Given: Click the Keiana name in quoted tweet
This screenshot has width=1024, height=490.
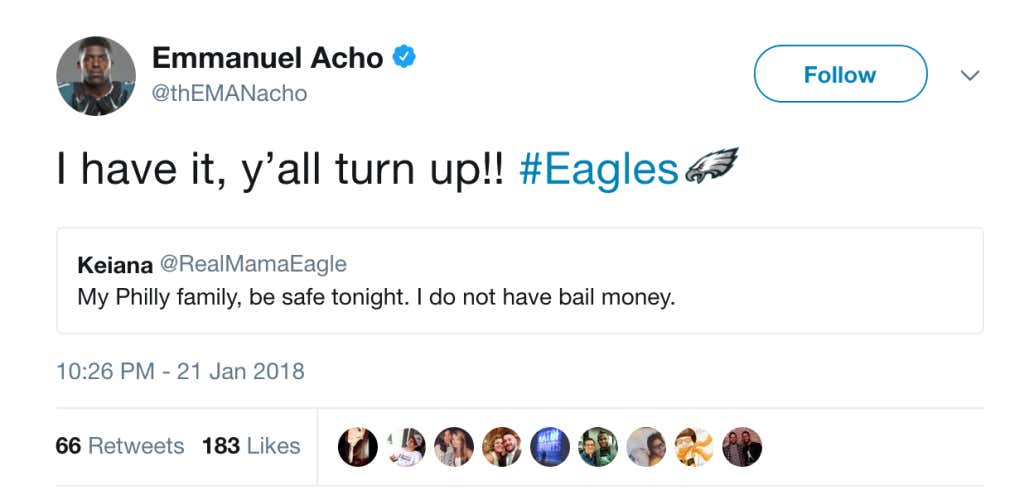Looking at the screenshot, I should pos(113,264).
